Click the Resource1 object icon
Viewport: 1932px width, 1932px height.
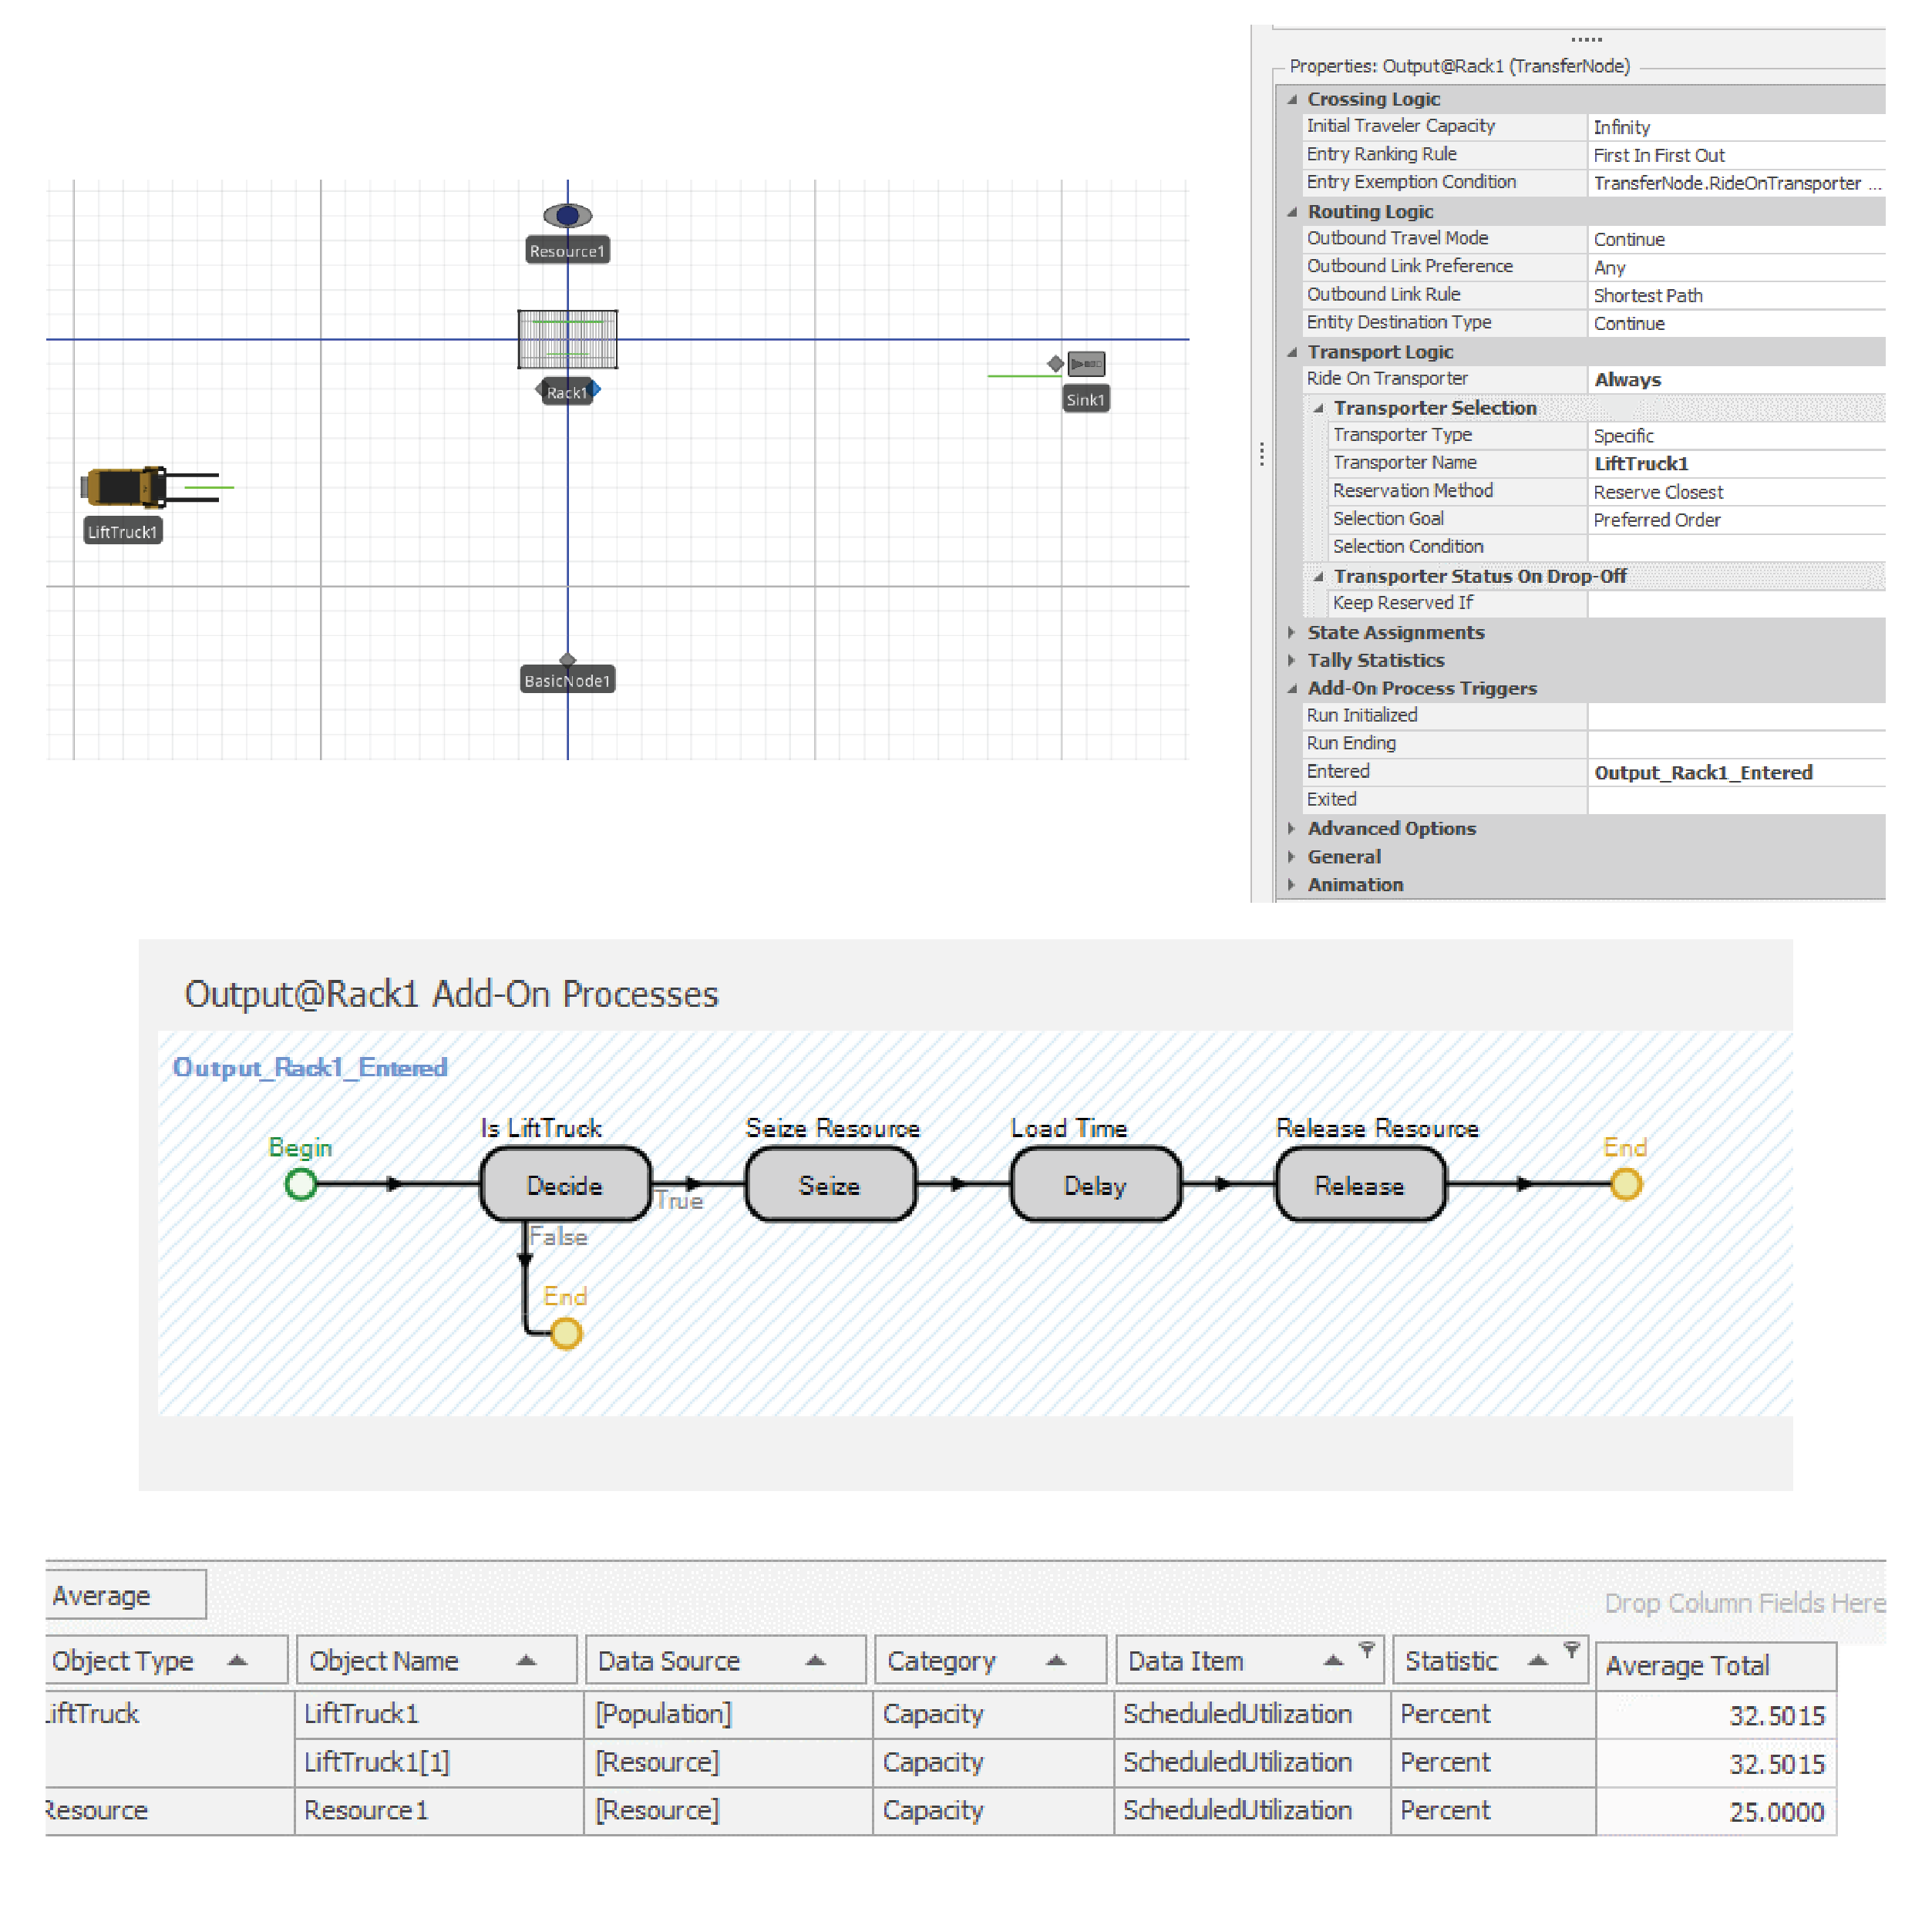(567, 215)
